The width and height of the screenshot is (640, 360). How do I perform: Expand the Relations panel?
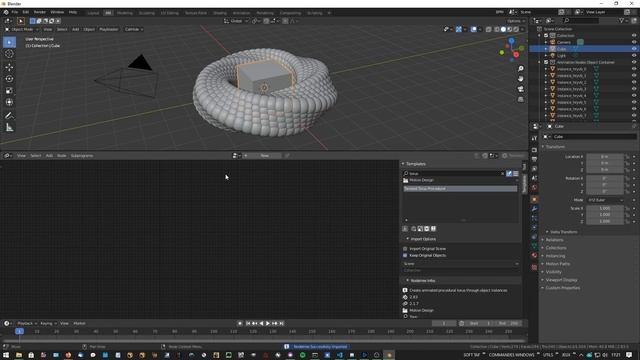pyautogui.click(x=554, y=240)
